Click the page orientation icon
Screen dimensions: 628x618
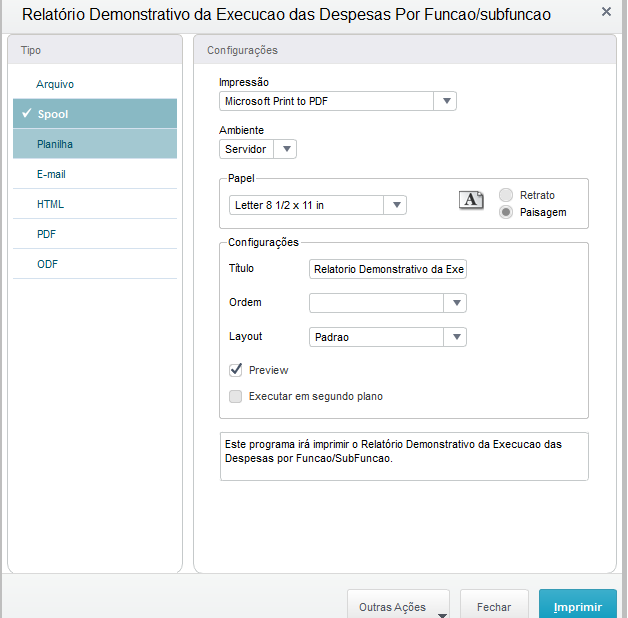471,200
